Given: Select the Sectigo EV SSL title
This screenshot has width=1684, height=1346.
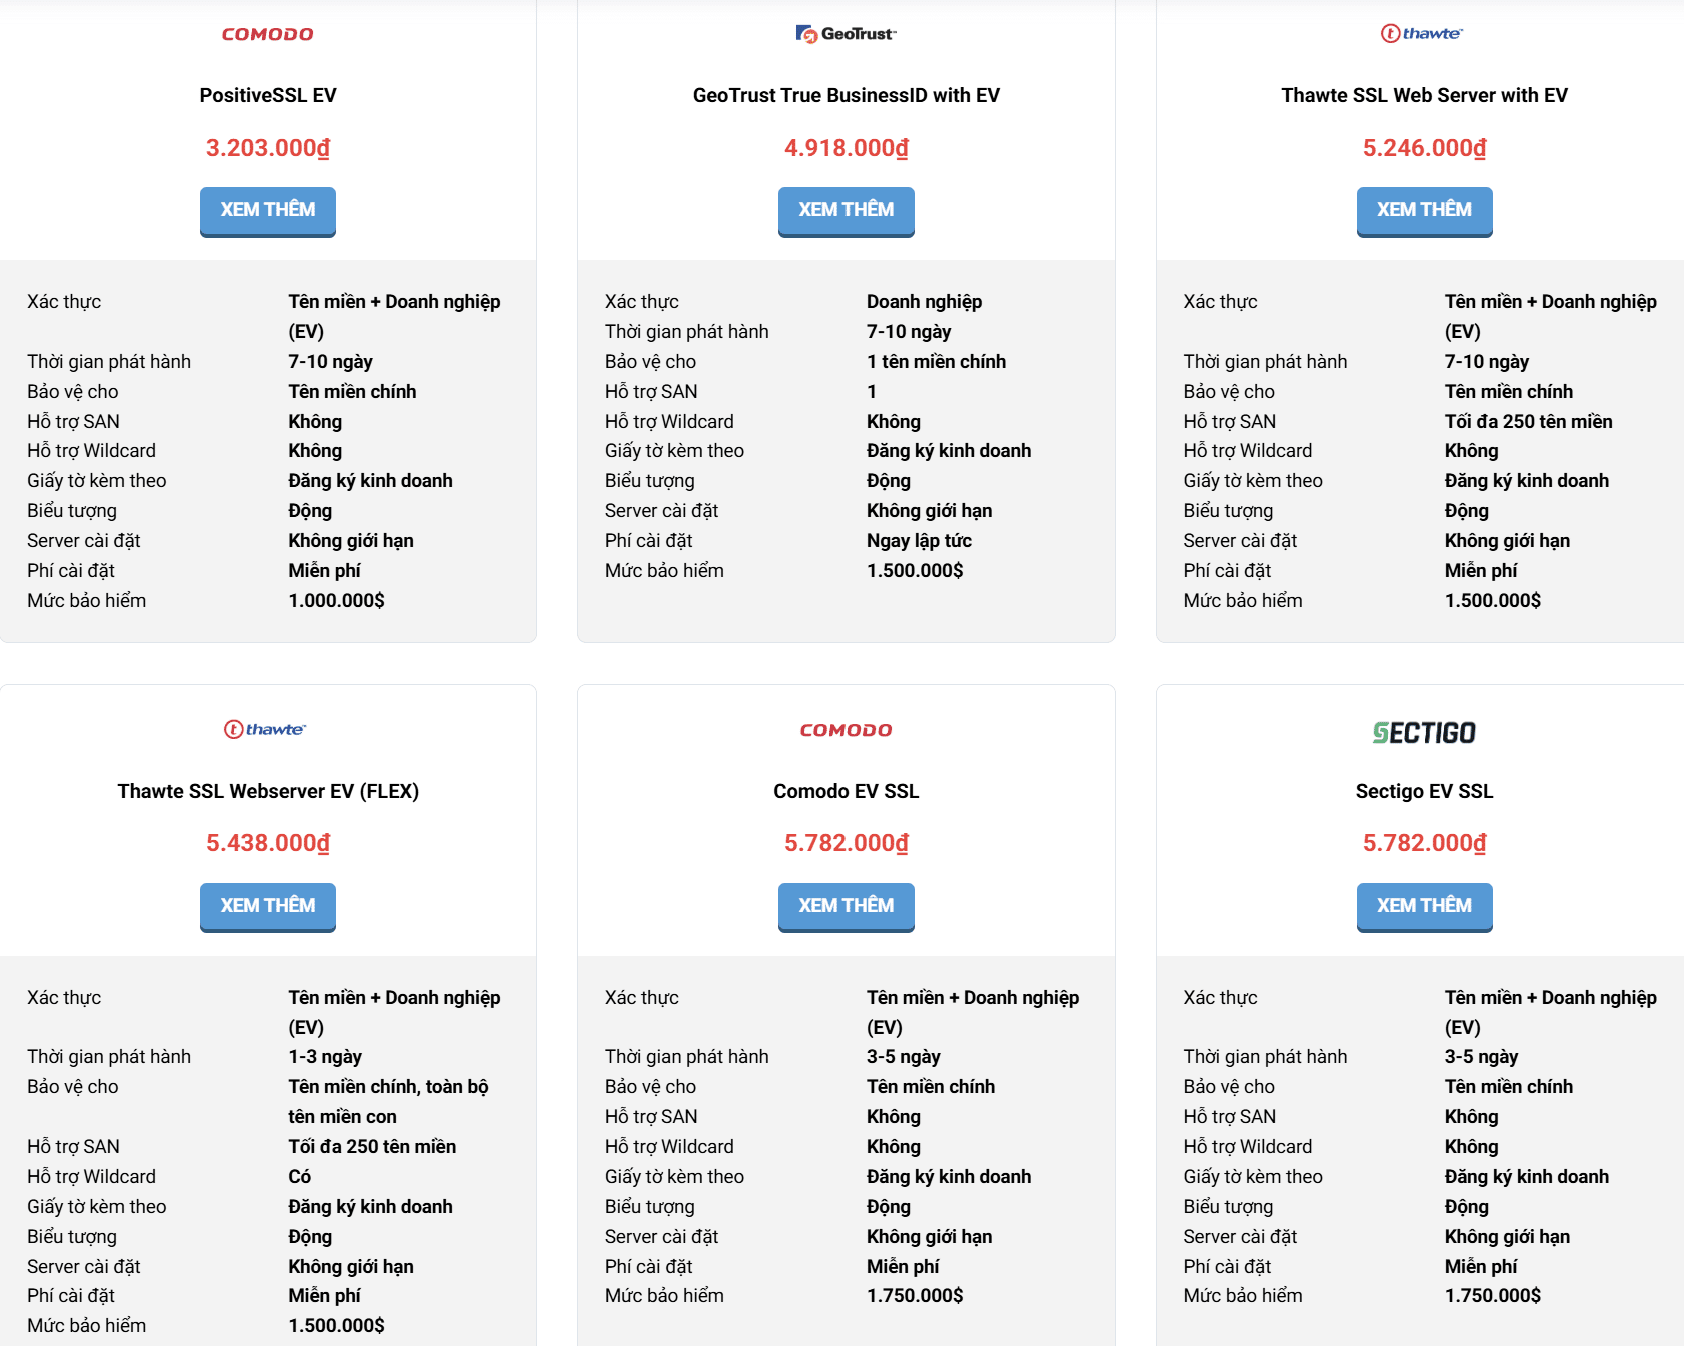Looking at the screenshot, I should pos(1424,791).
